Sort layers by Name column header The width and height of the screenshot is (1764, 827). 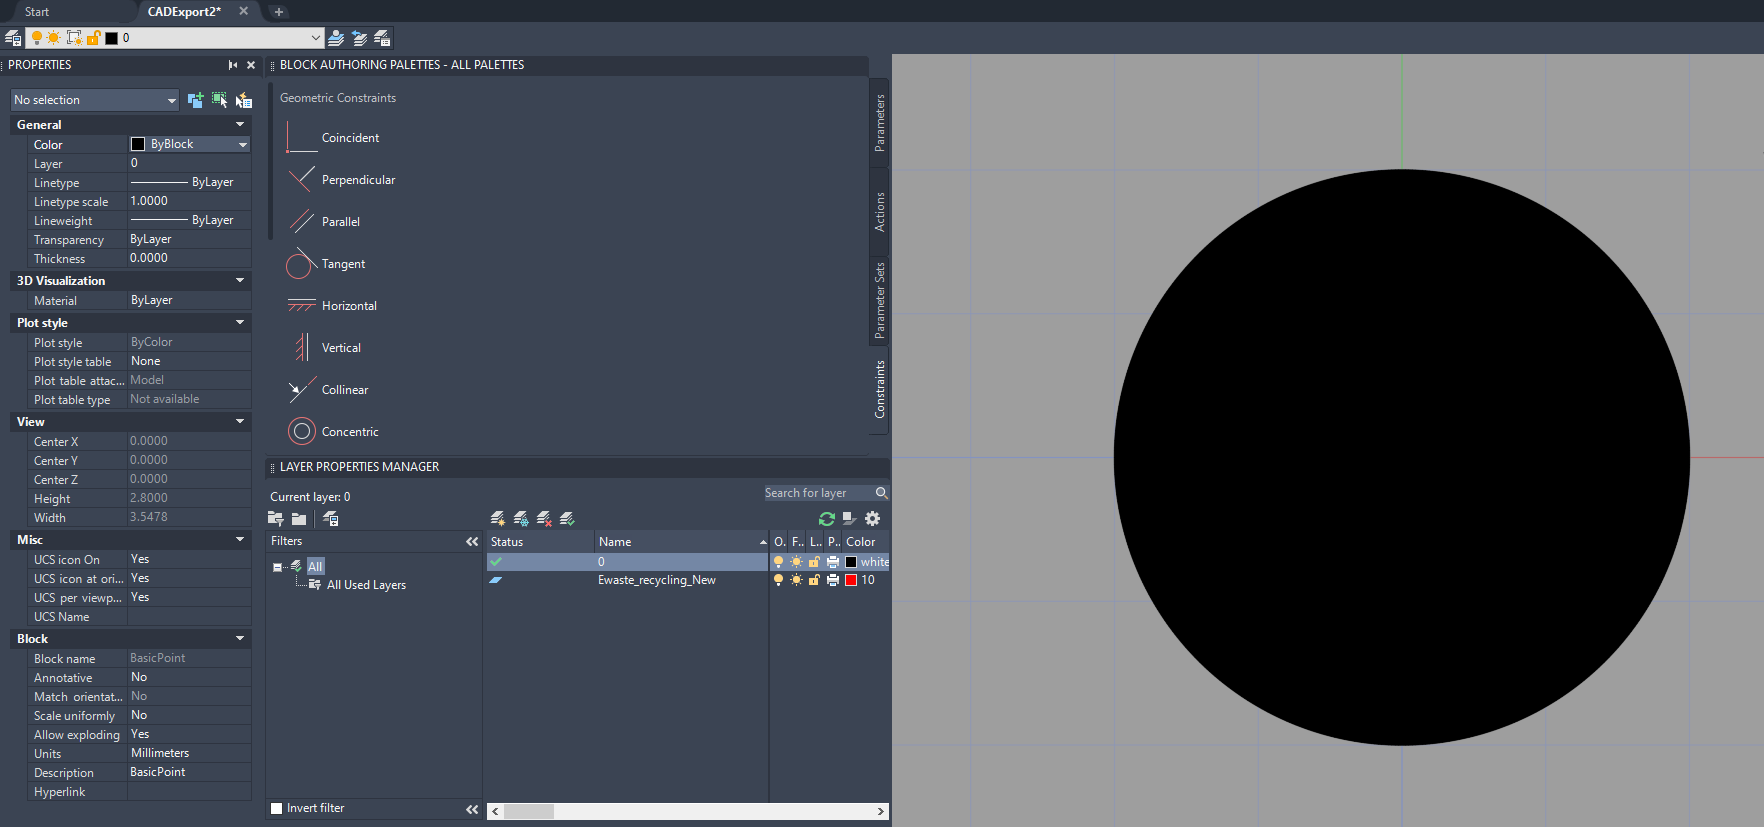tap(681, 542)
